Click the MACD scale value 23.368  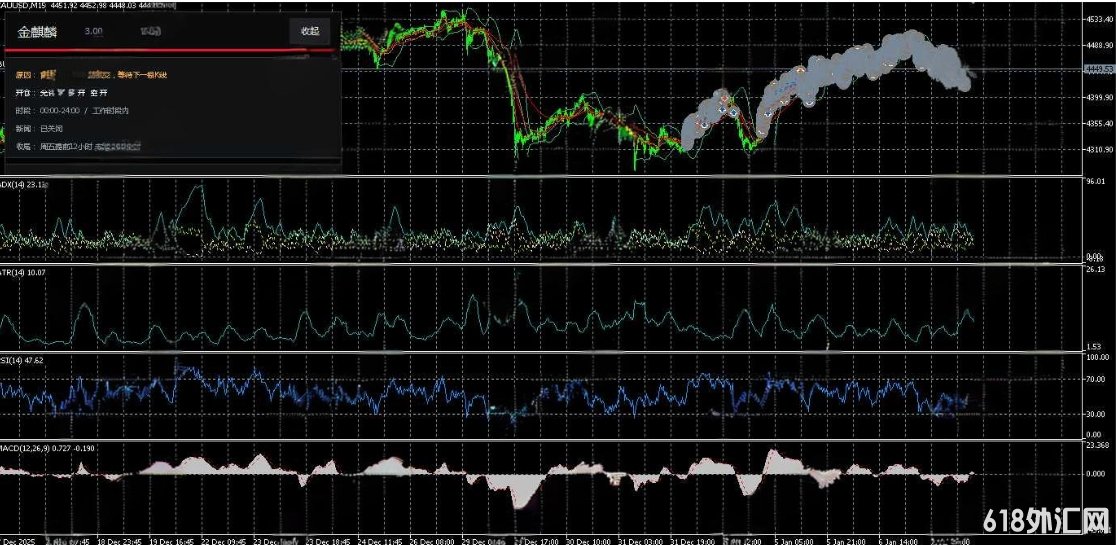[x=1099, y=446]
